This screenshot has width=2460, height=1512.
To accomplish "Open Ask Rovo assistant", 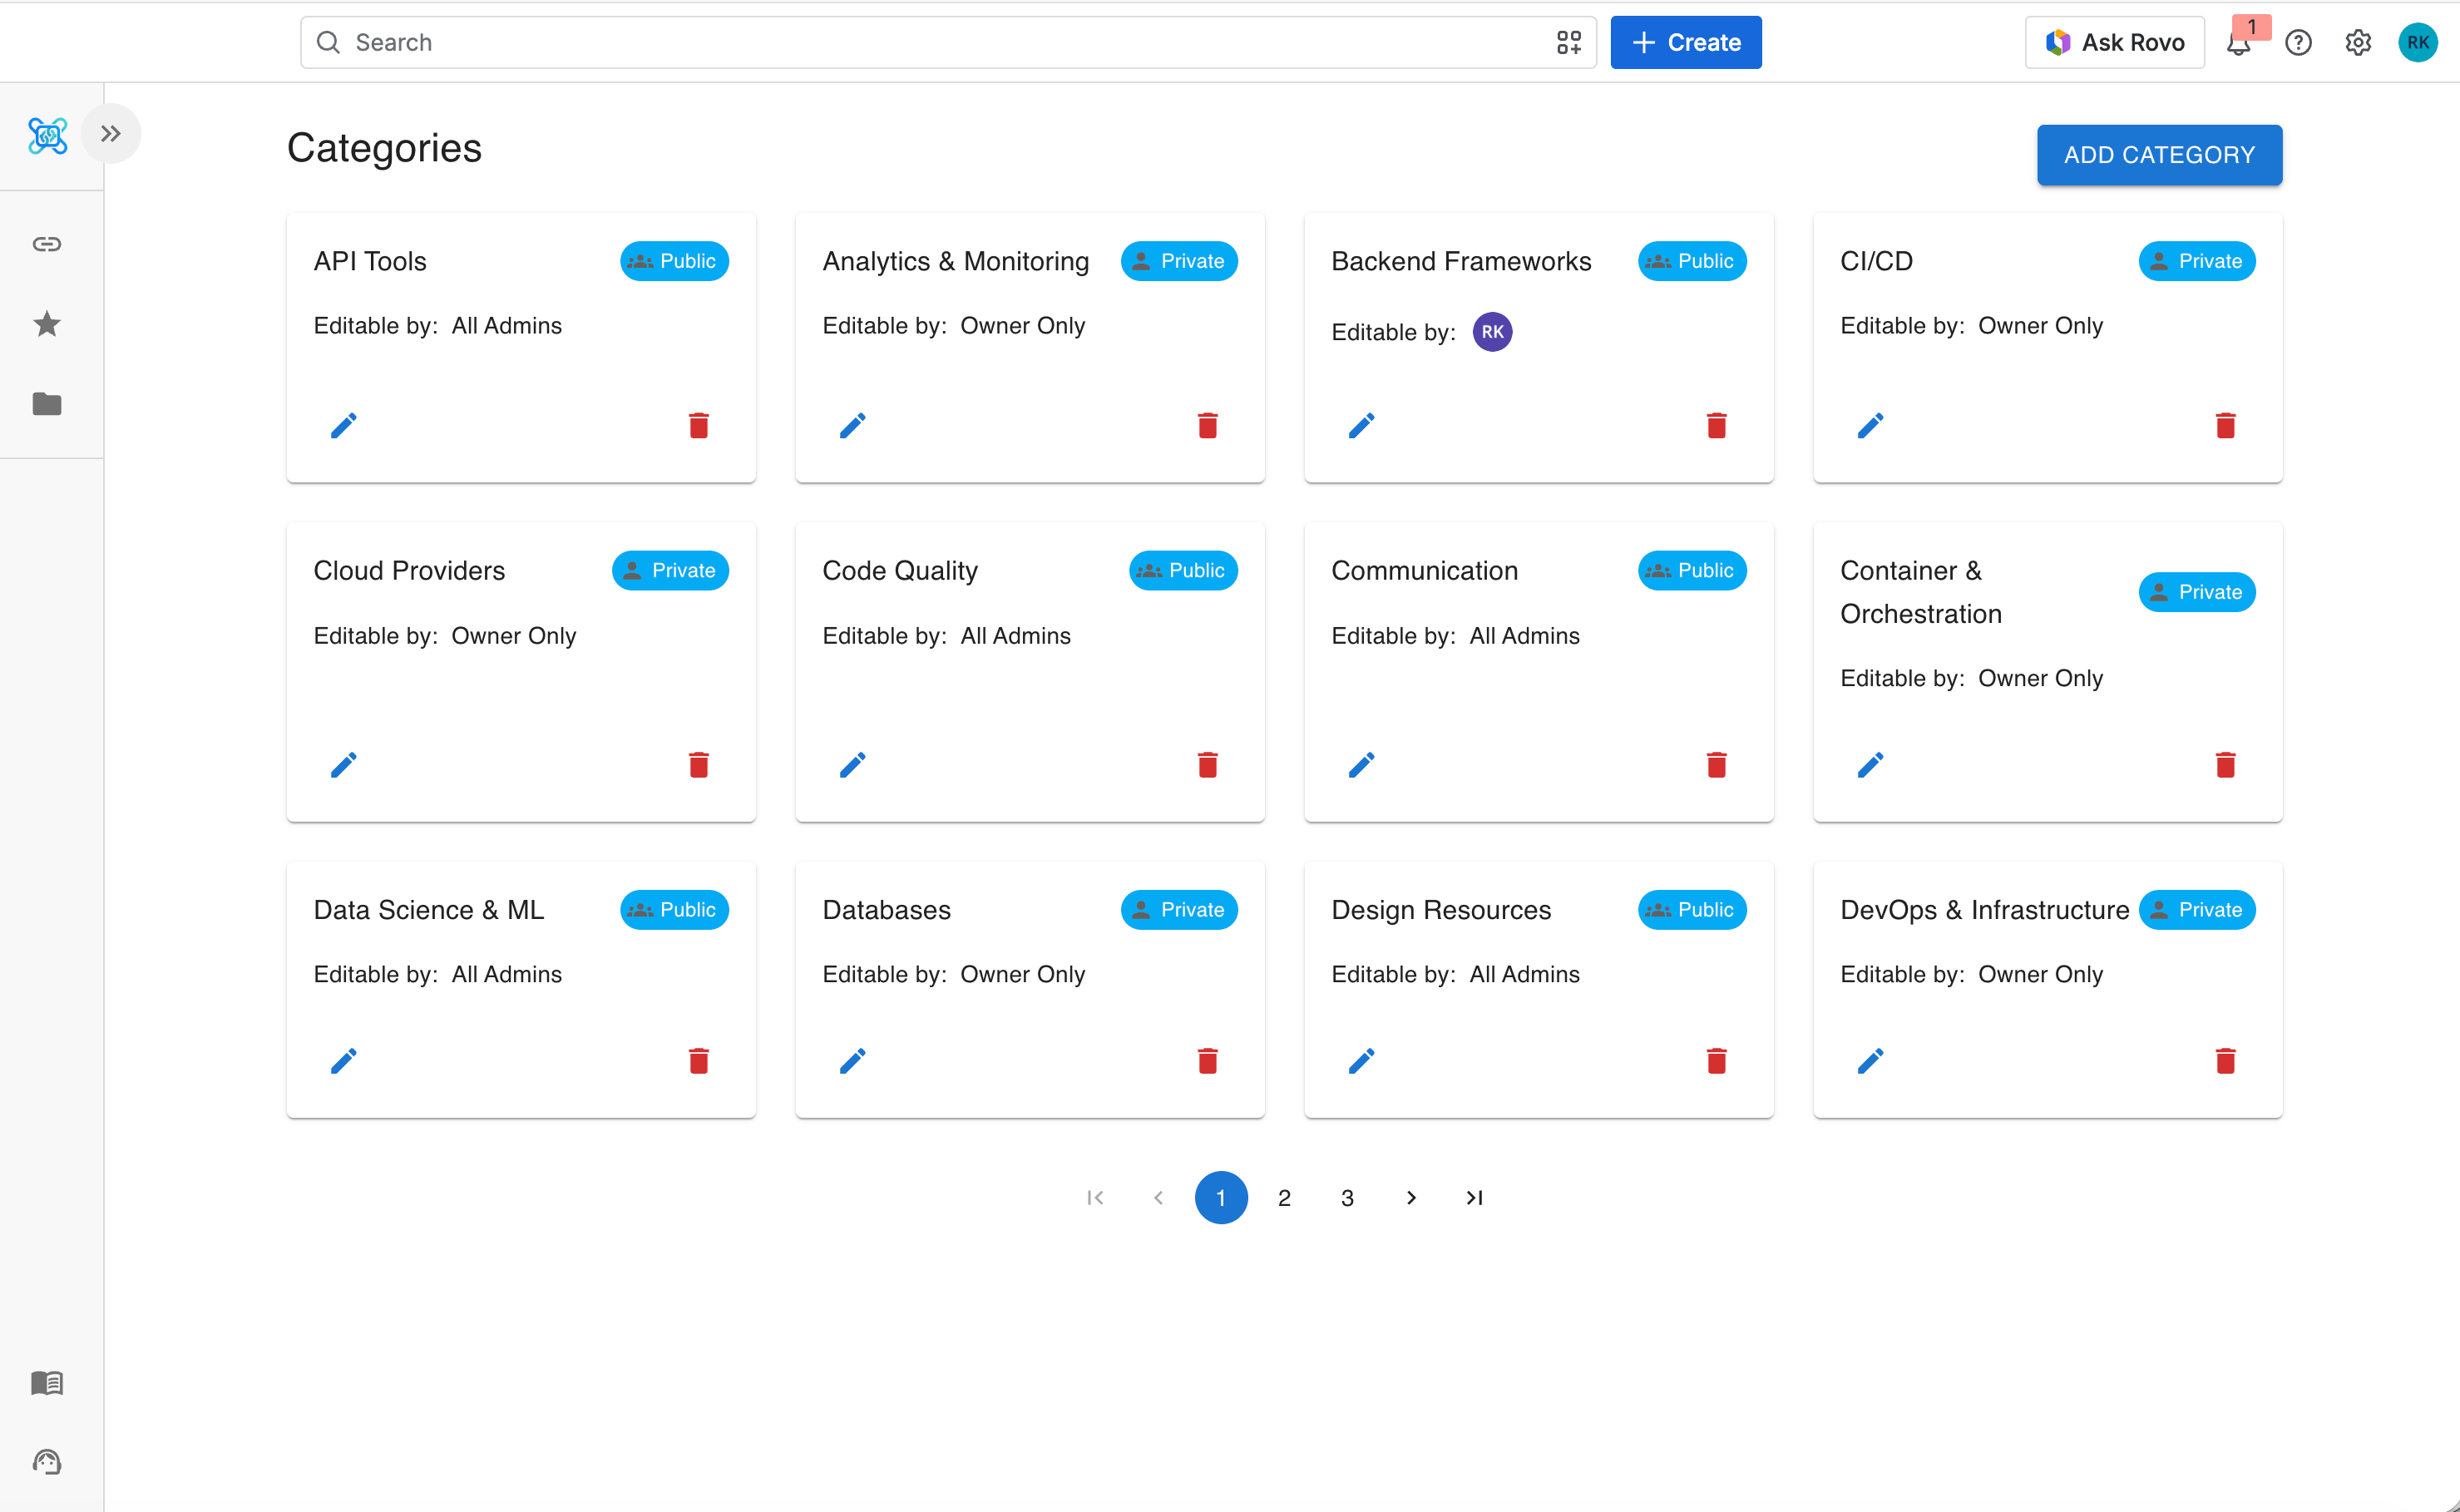I will pos(2114,42).
